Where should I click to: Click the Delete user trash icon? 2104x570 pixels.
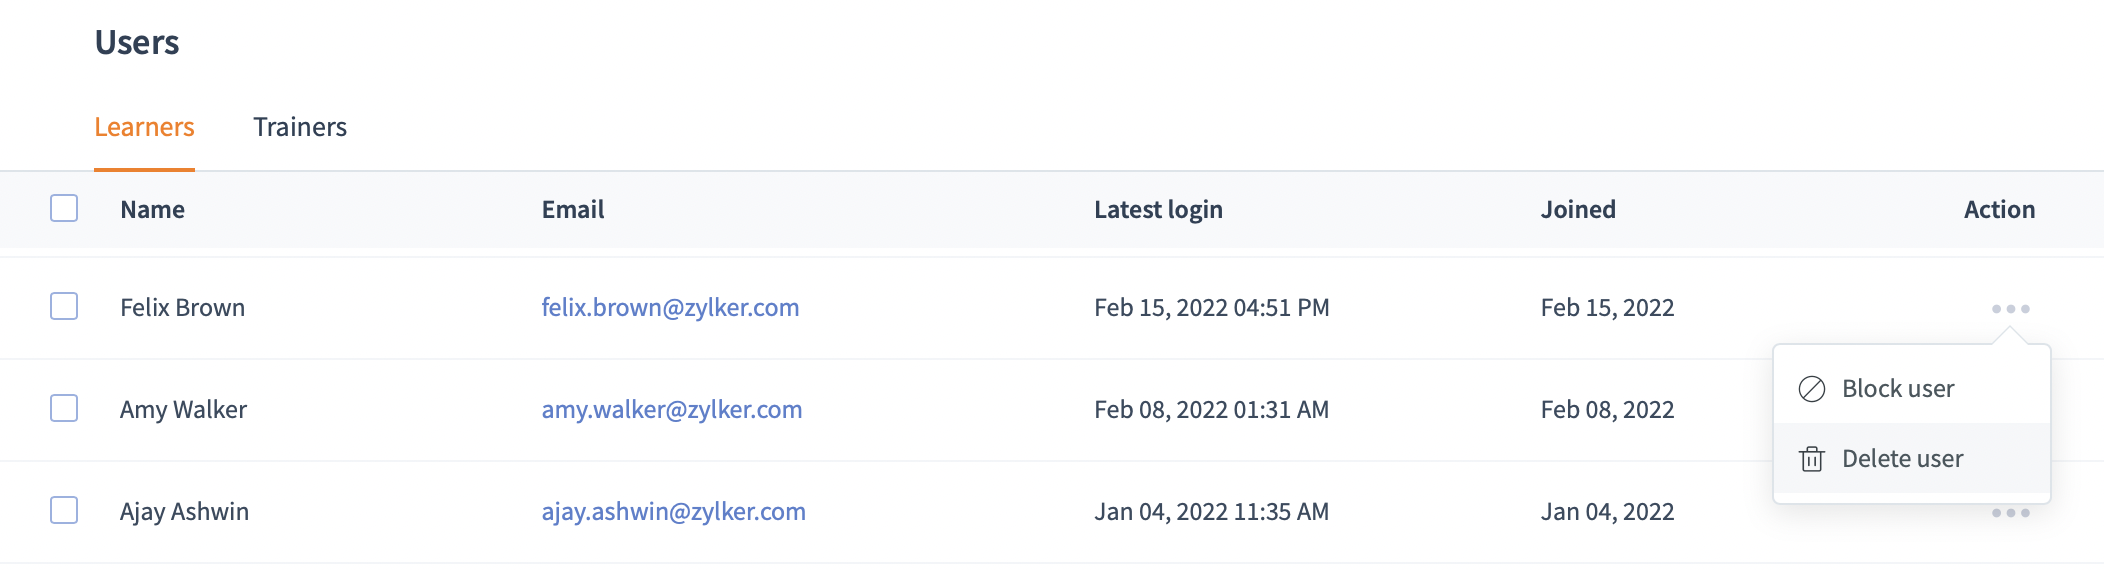click(x=1812, y=459)
